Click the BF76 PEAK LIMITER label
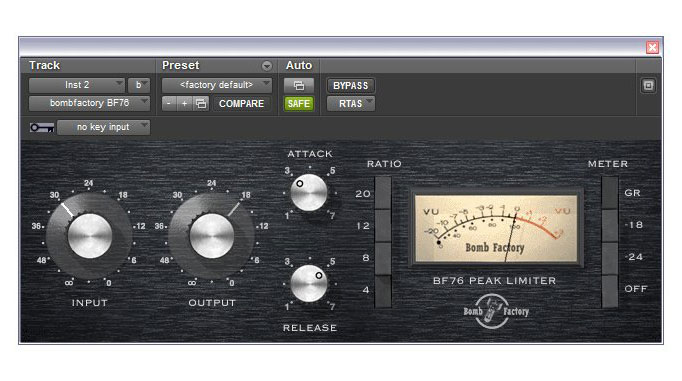Image resolution: width=682 pixels, height=381 pixels. tap(495, 281)
